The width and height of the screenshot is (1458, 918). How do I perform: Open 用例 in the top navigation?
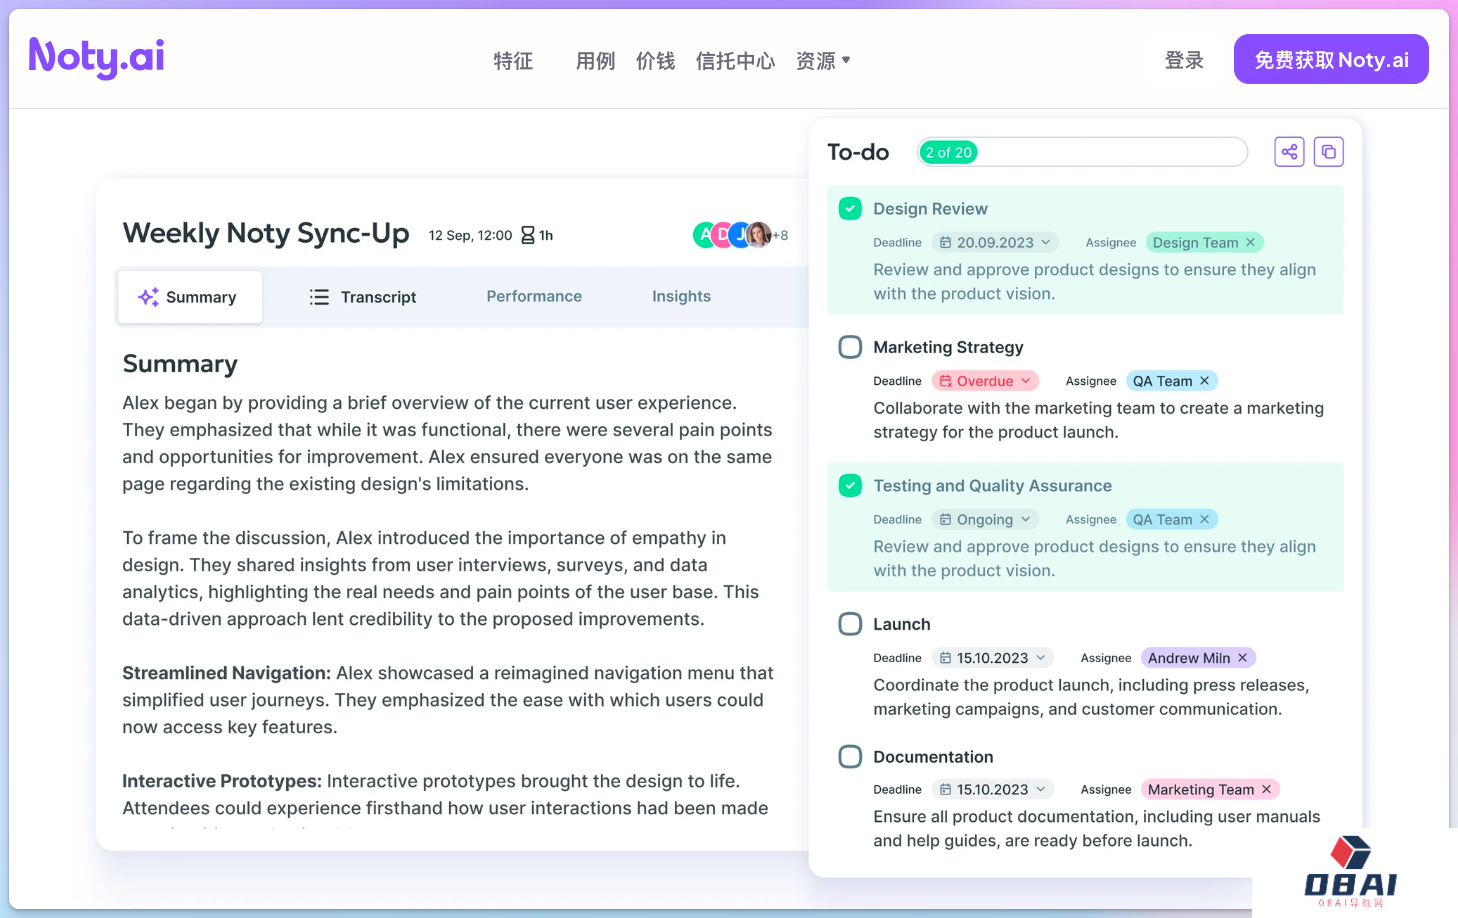[595, 61]
